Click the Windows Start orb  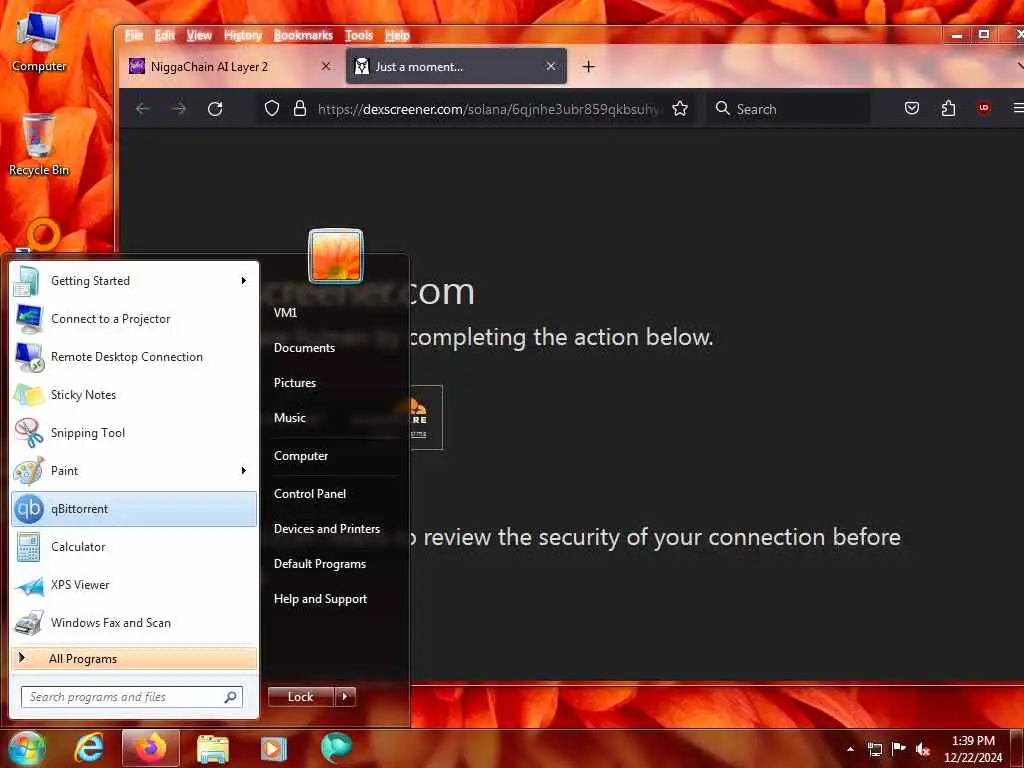point(27,749)
